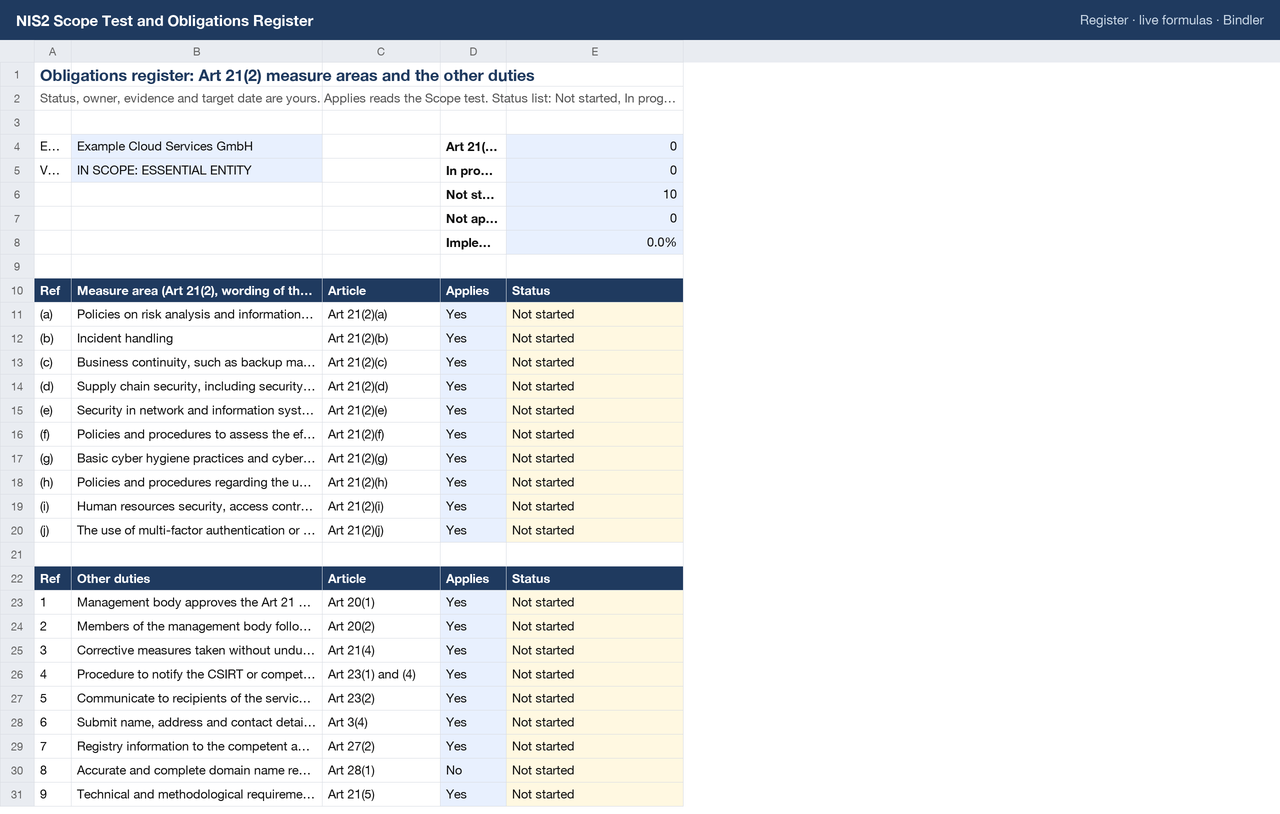Image resolution: width=1280 pixels, height=814 pixels.
Task: Click cell 'Incident handling'
Action: pos(196,339)
